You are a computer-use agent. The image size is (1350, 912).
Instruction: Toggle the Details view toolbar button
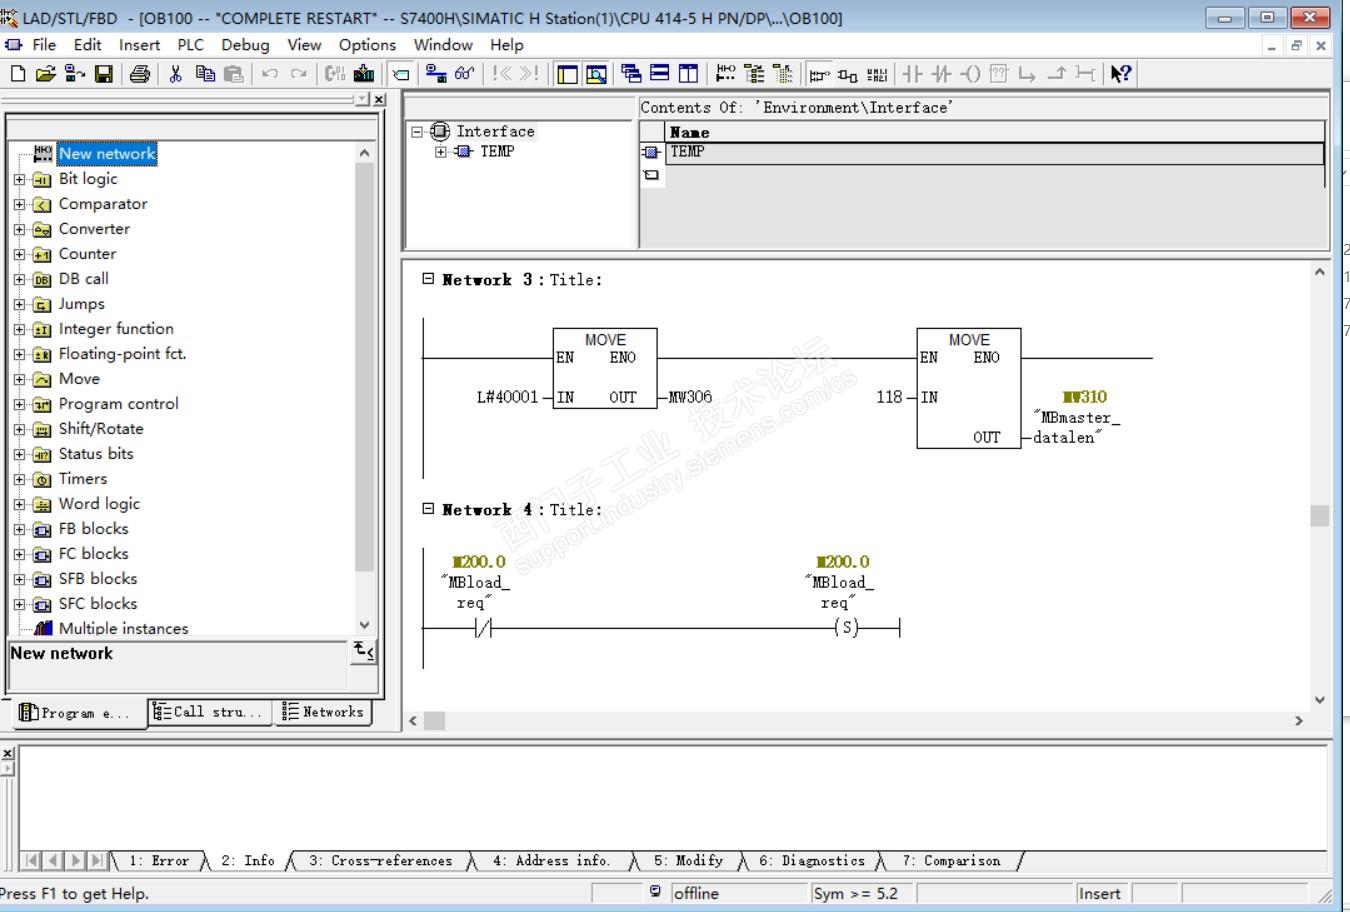(596, 74)
